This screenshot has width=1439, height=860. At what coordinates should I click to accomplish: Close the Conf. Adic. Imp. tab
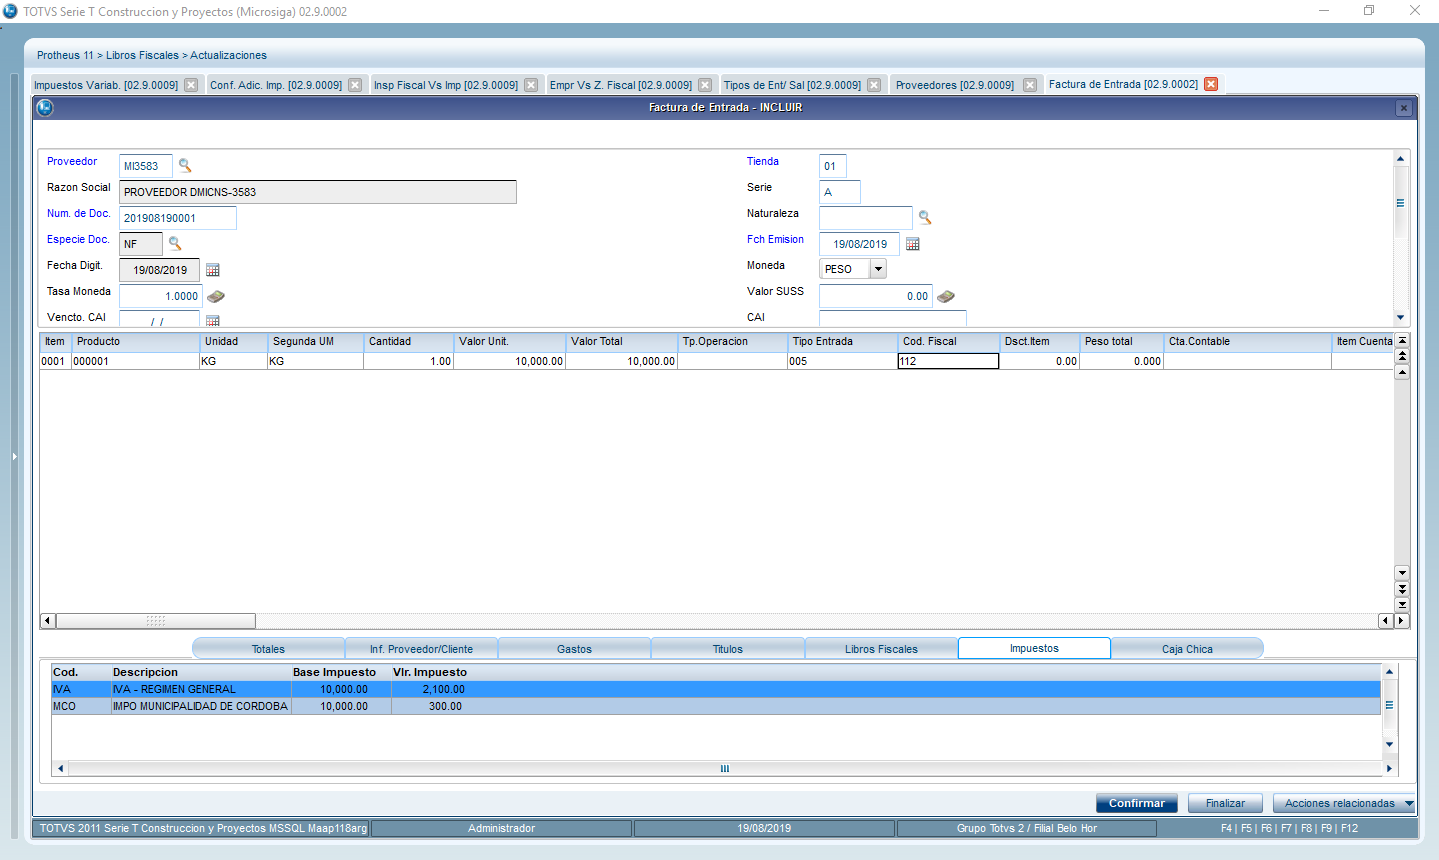coord(355,85)
